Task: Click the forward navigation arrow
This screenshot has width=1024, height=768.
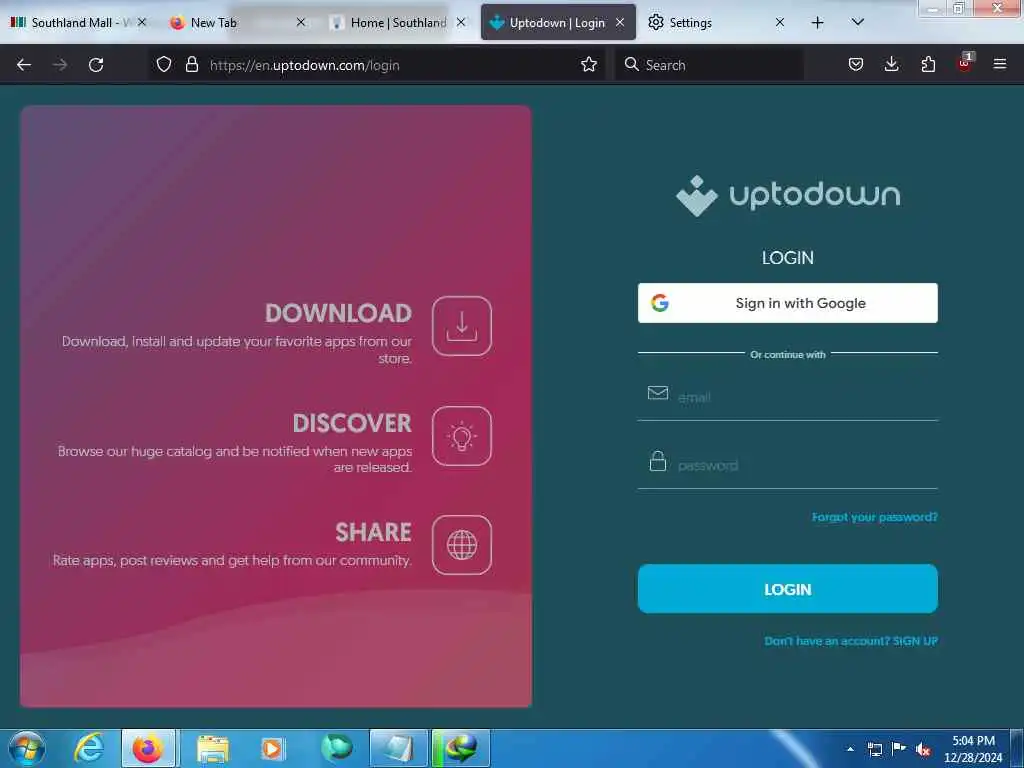Action: tap(60, 65)
